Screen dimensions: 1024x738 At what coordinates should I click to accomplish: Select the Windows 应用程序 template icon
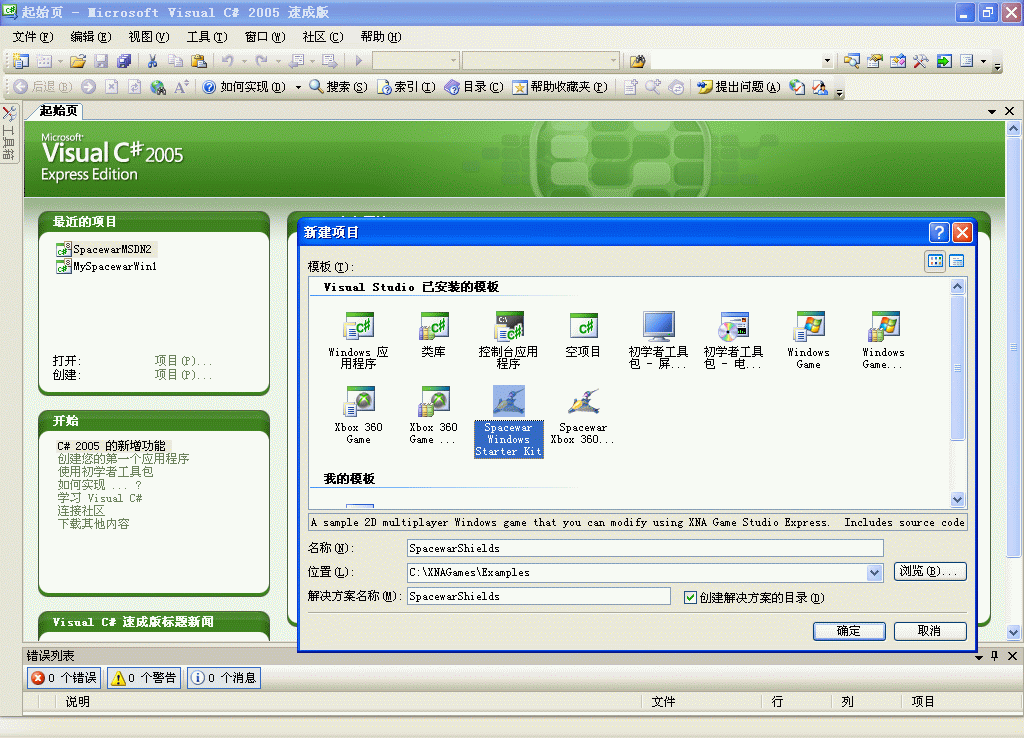point(358,340)
